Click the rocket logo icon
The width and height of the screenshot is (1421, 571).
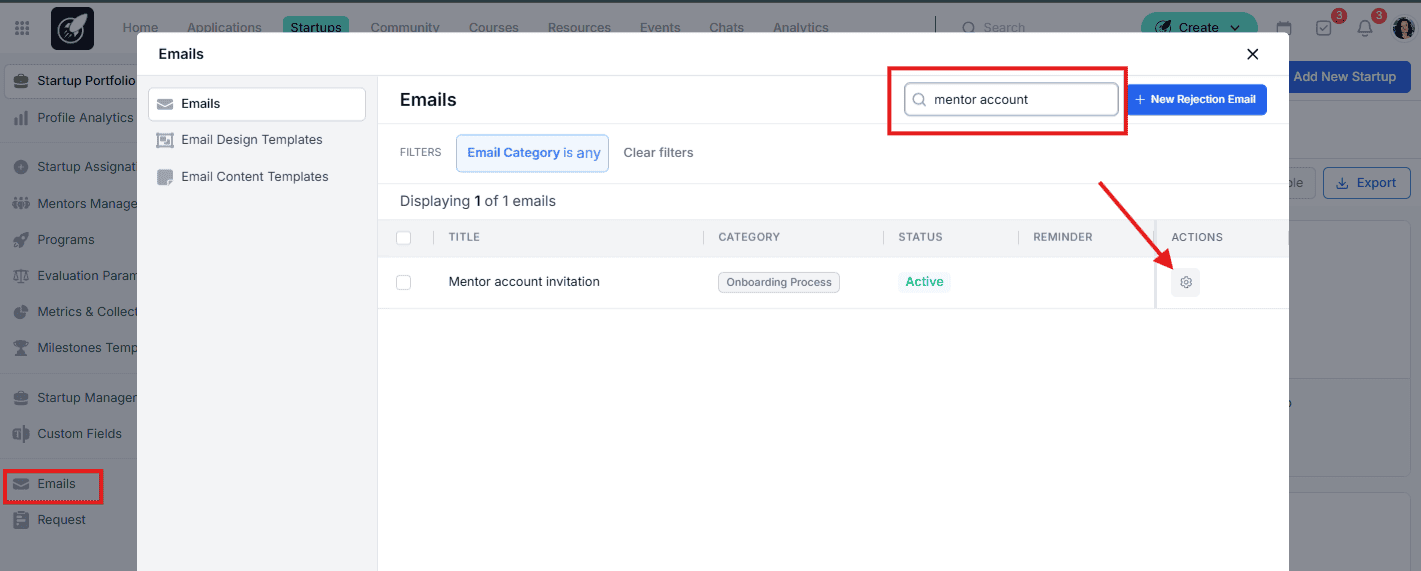[72, 28]
